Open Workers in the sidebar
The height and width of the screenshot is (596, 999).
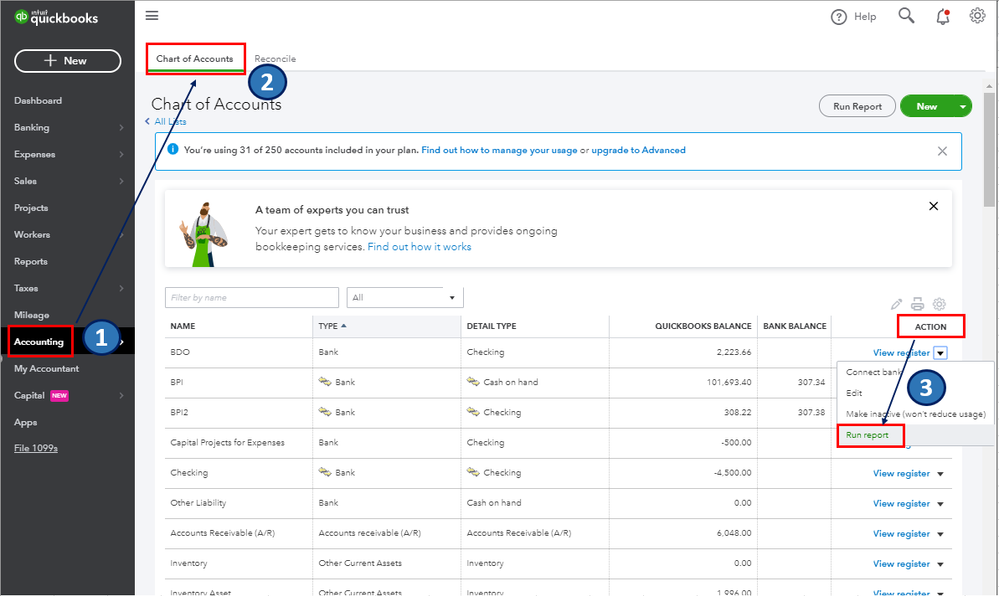tap(32, 235)
